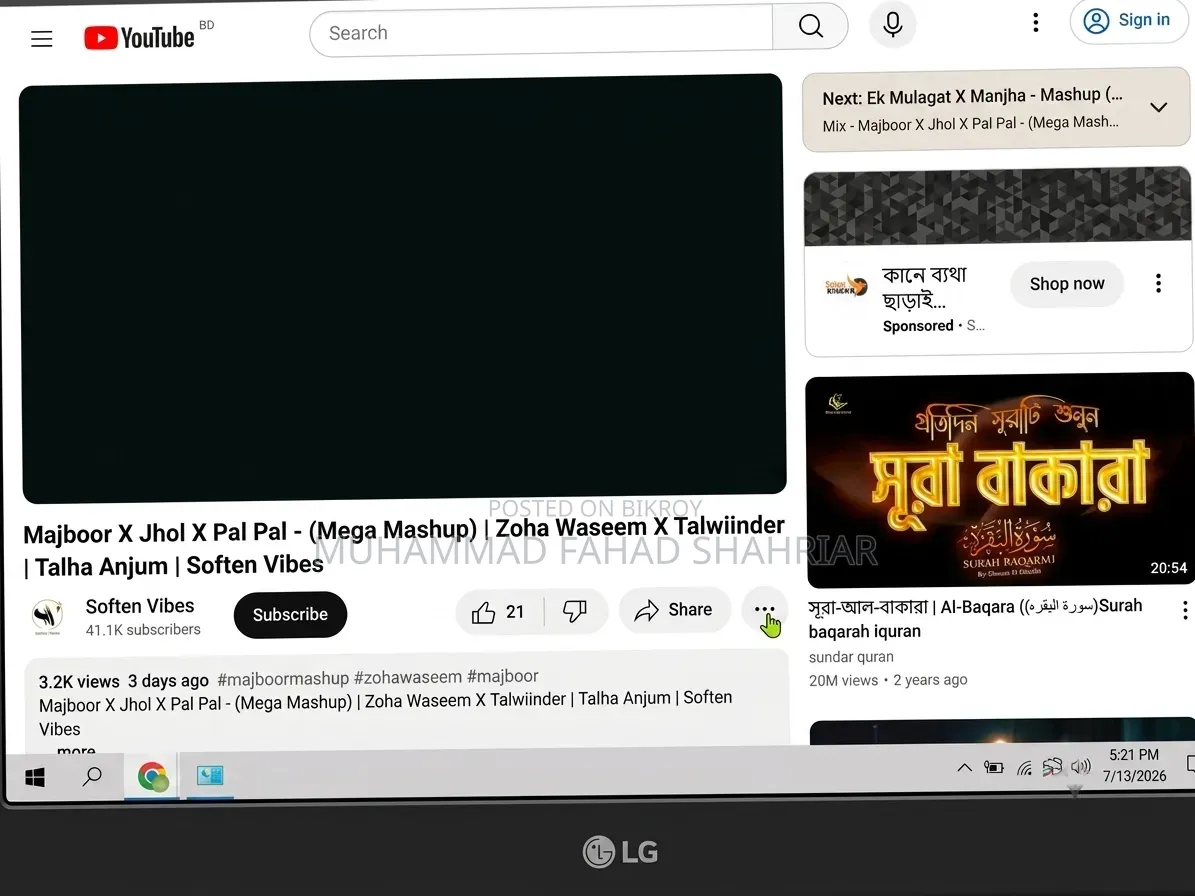This screenshot has height=896, width=1195.
Task: Start voice search with the microphone icon
Action: click(x=892, y=24)
